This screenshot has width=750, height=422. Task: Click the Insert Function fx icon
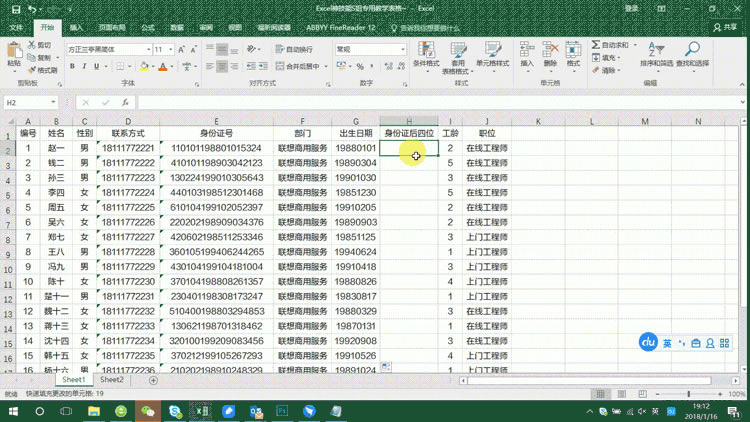125,102
